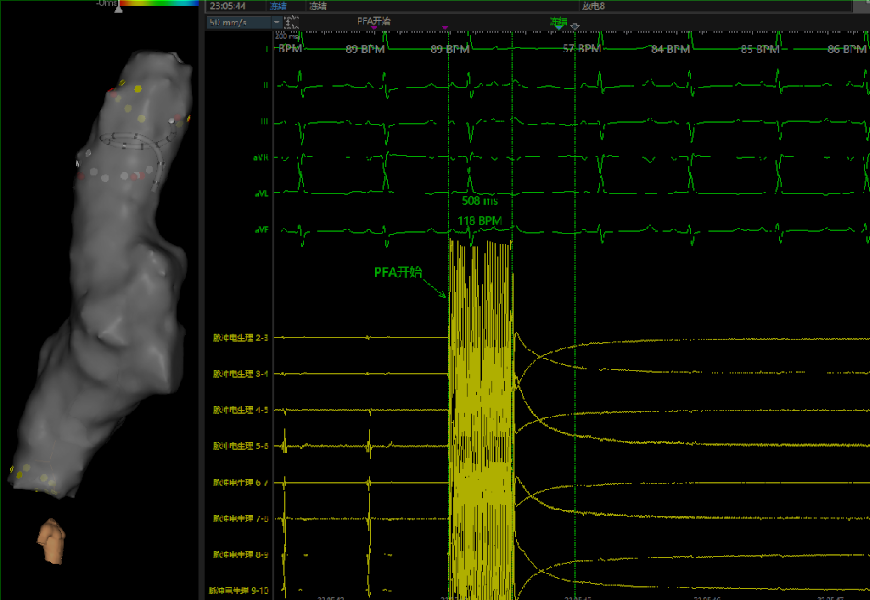Select the aVR ECG channel label
This screenshot has height=600, width=870.
[261, 158]
